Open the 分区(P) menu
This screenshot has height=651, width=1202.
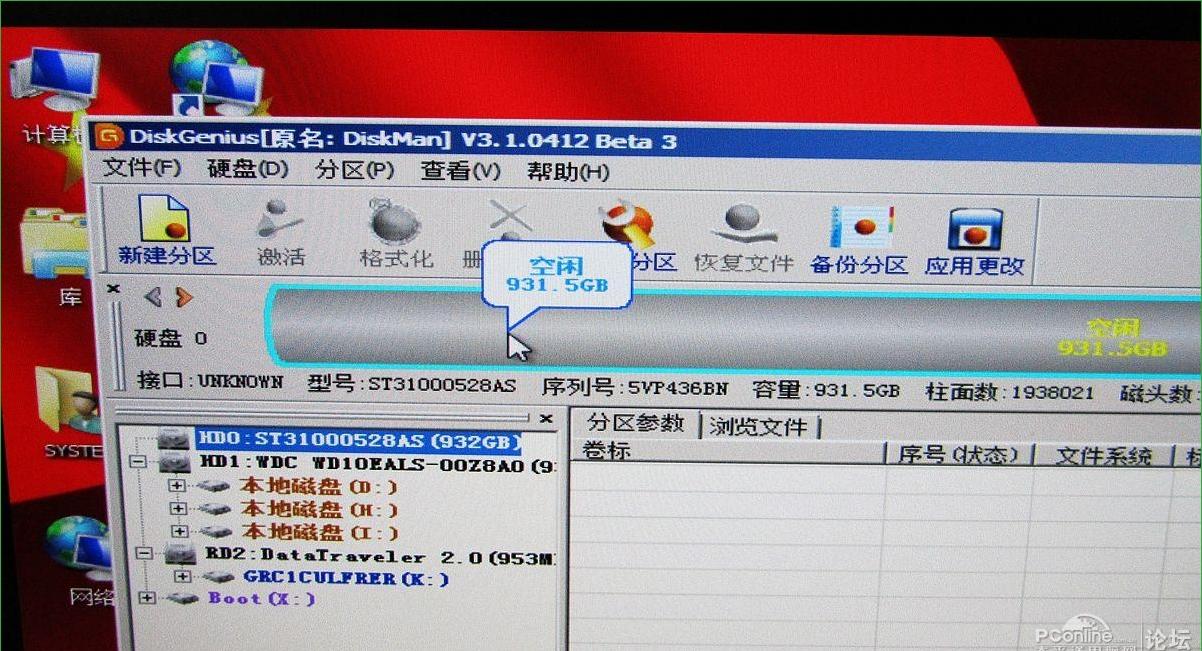click(x=354, y=170)
